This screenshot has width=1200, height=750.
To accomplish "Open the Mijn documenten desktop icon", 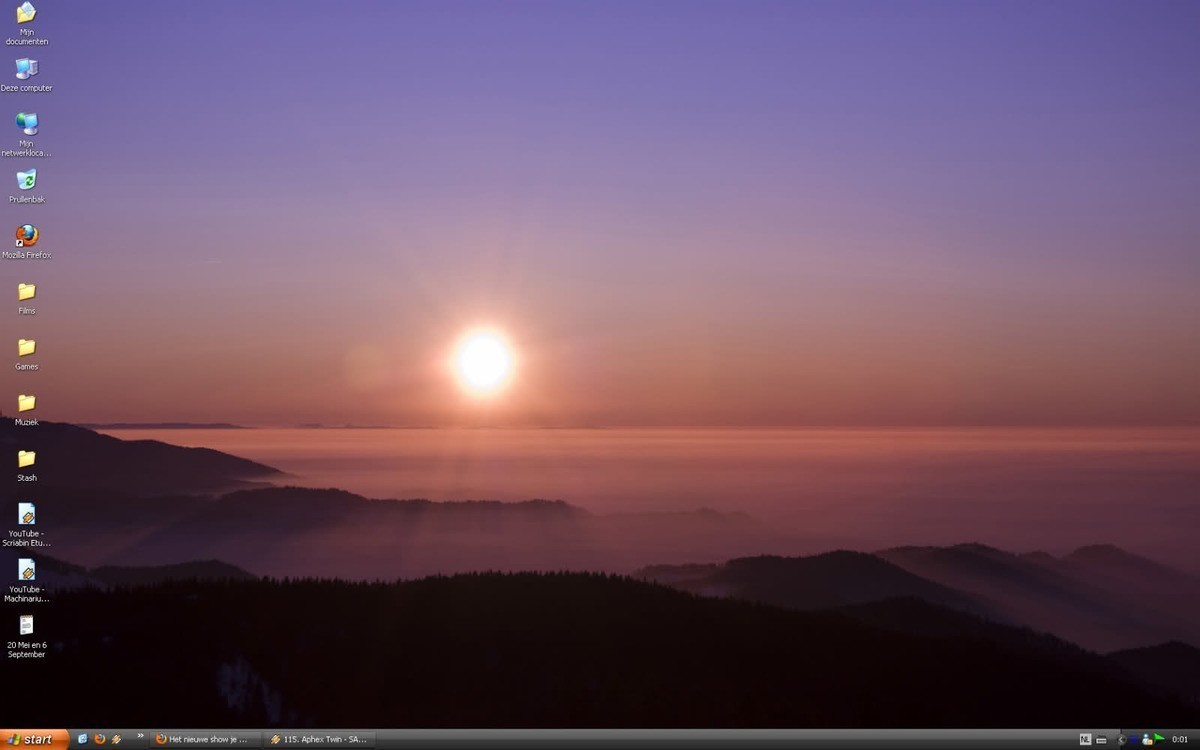I will pyautogui.click(x=26, y=14).
